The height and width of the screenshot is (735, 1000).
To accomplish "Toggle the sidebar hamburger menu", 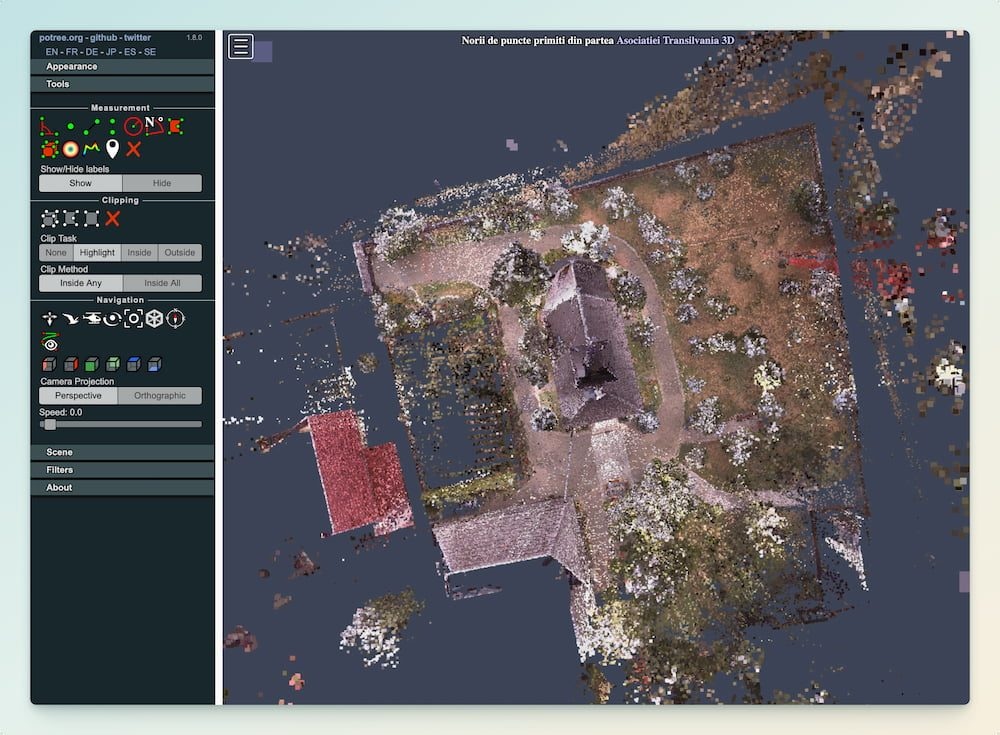I will tap(241, 46).
